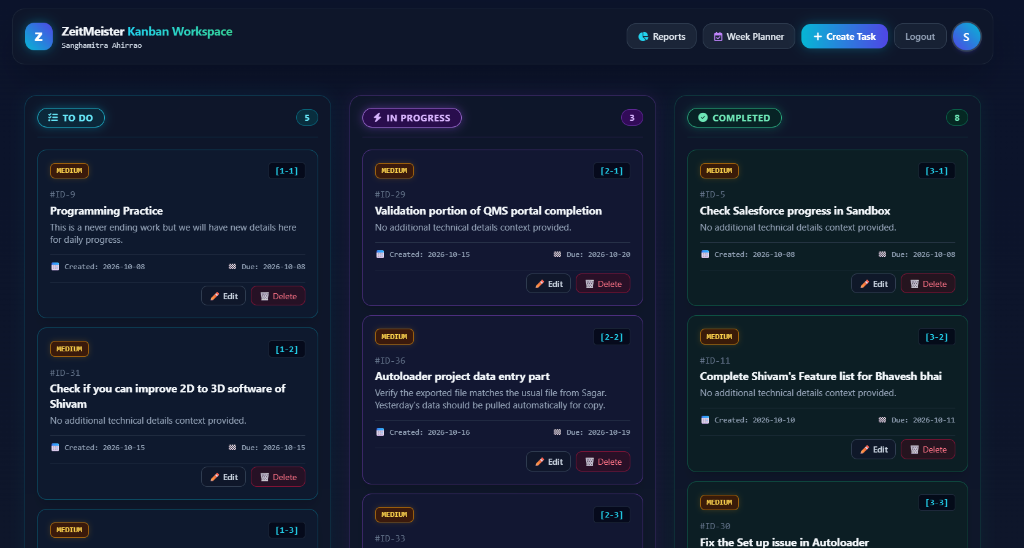Click the #ID-5 label
Screen dimensions: 1024x548
click(712, 195)
